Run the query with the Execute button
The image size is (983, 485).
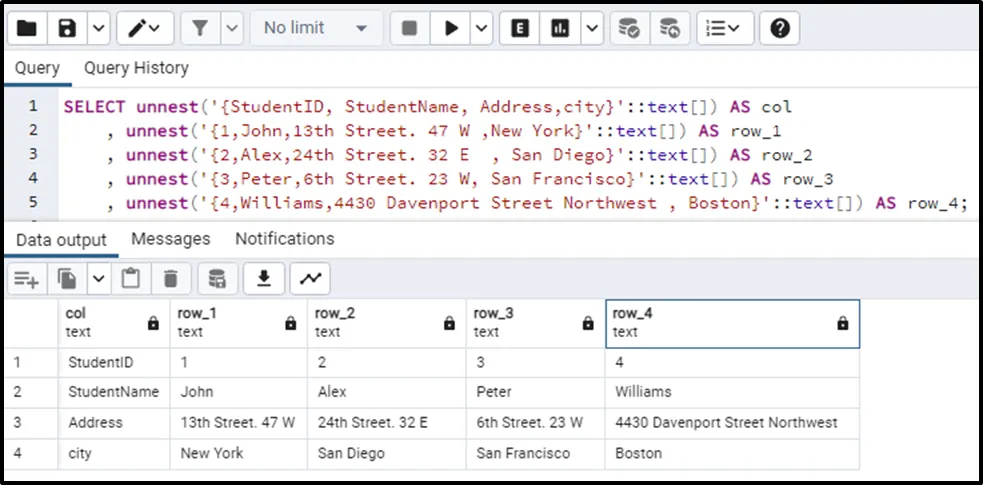[452, 29]
